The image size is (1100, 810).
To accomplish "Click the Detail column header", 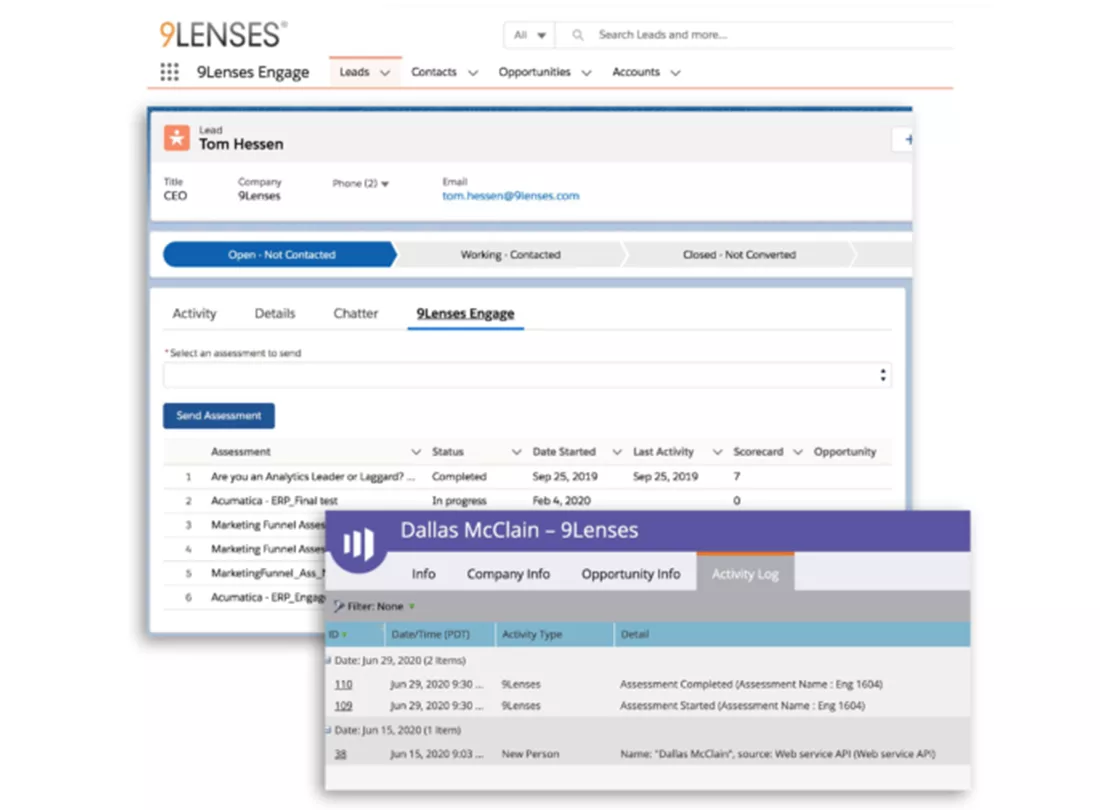I will (793, 634).
